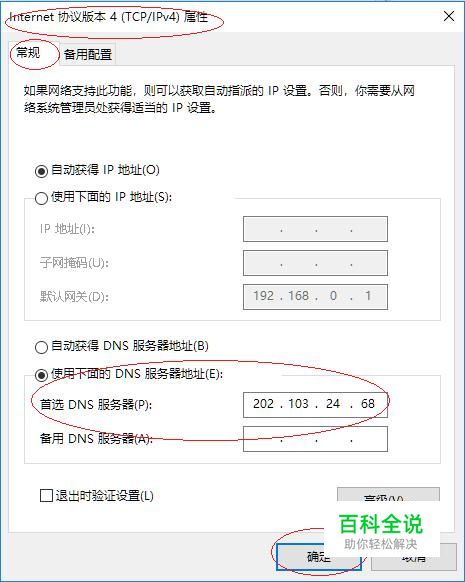Click the IP 地址 input field
This screenshot has height=582, width=465.
coord(315,229)
